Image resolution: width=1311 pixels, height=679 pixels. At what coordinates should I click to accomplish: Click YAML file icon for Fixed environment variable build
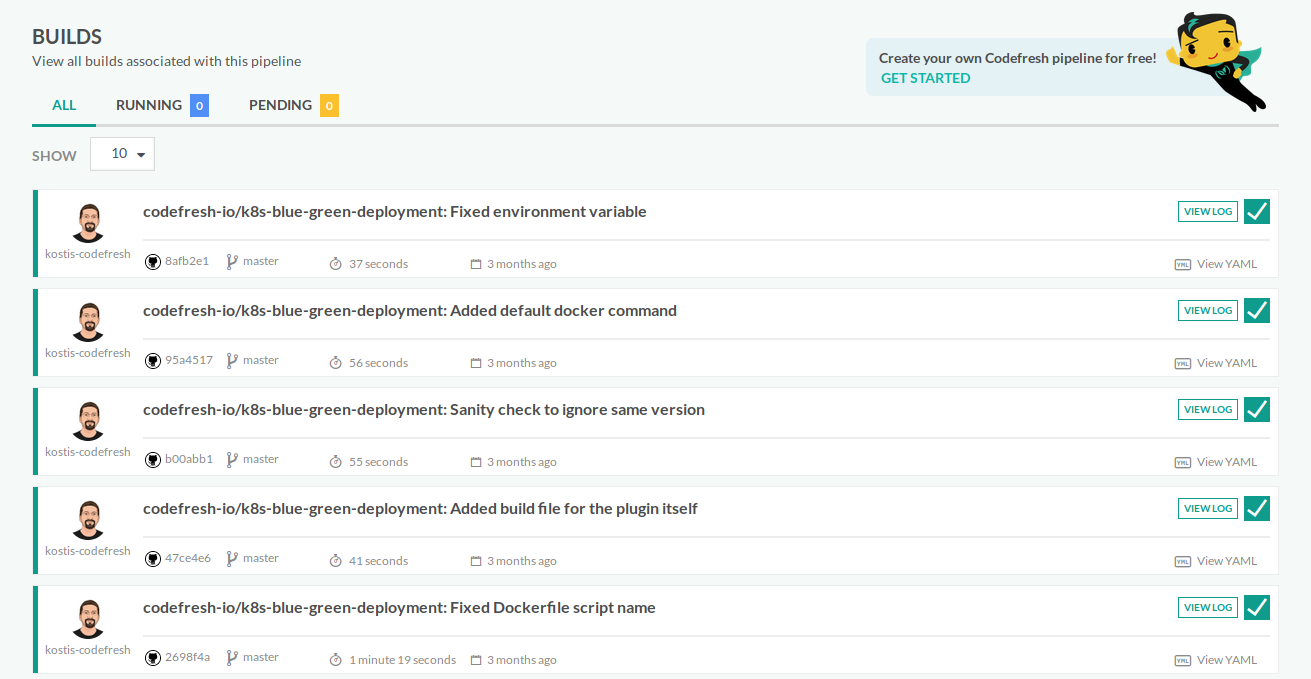coord(1182,265)
